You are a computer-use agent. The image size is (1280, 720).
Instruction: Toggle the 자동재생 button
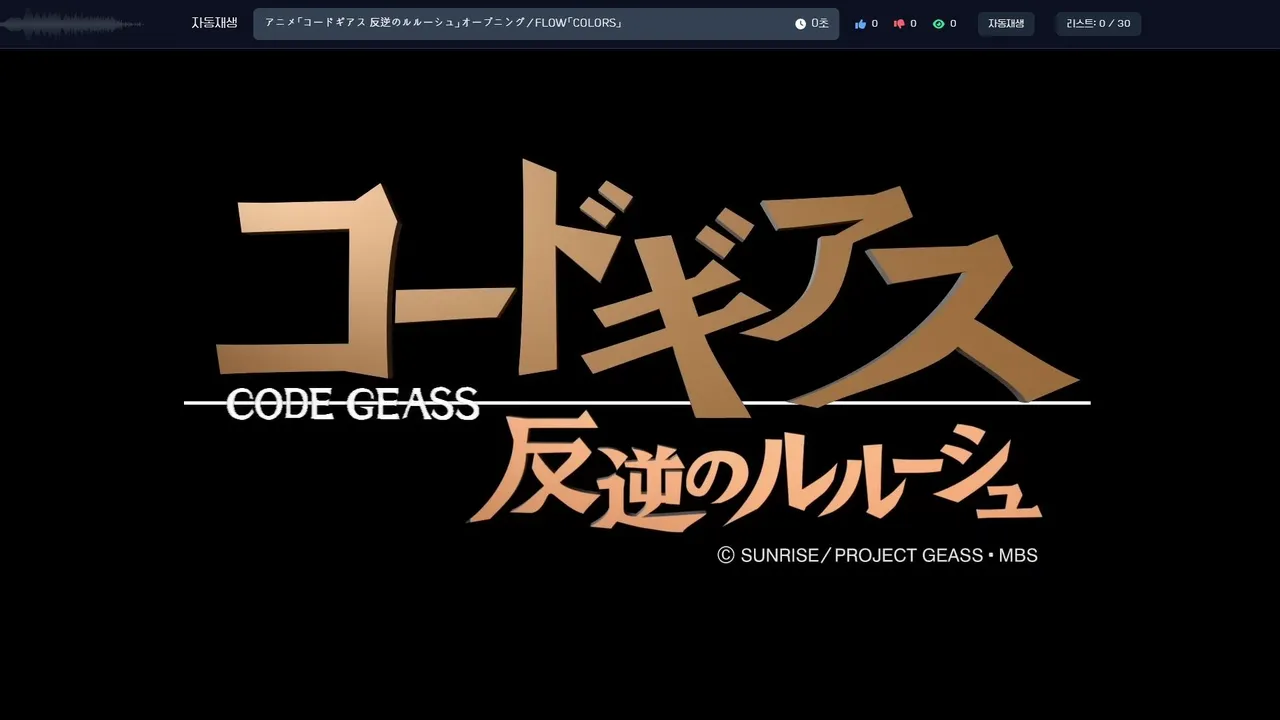coord(1006,24)
